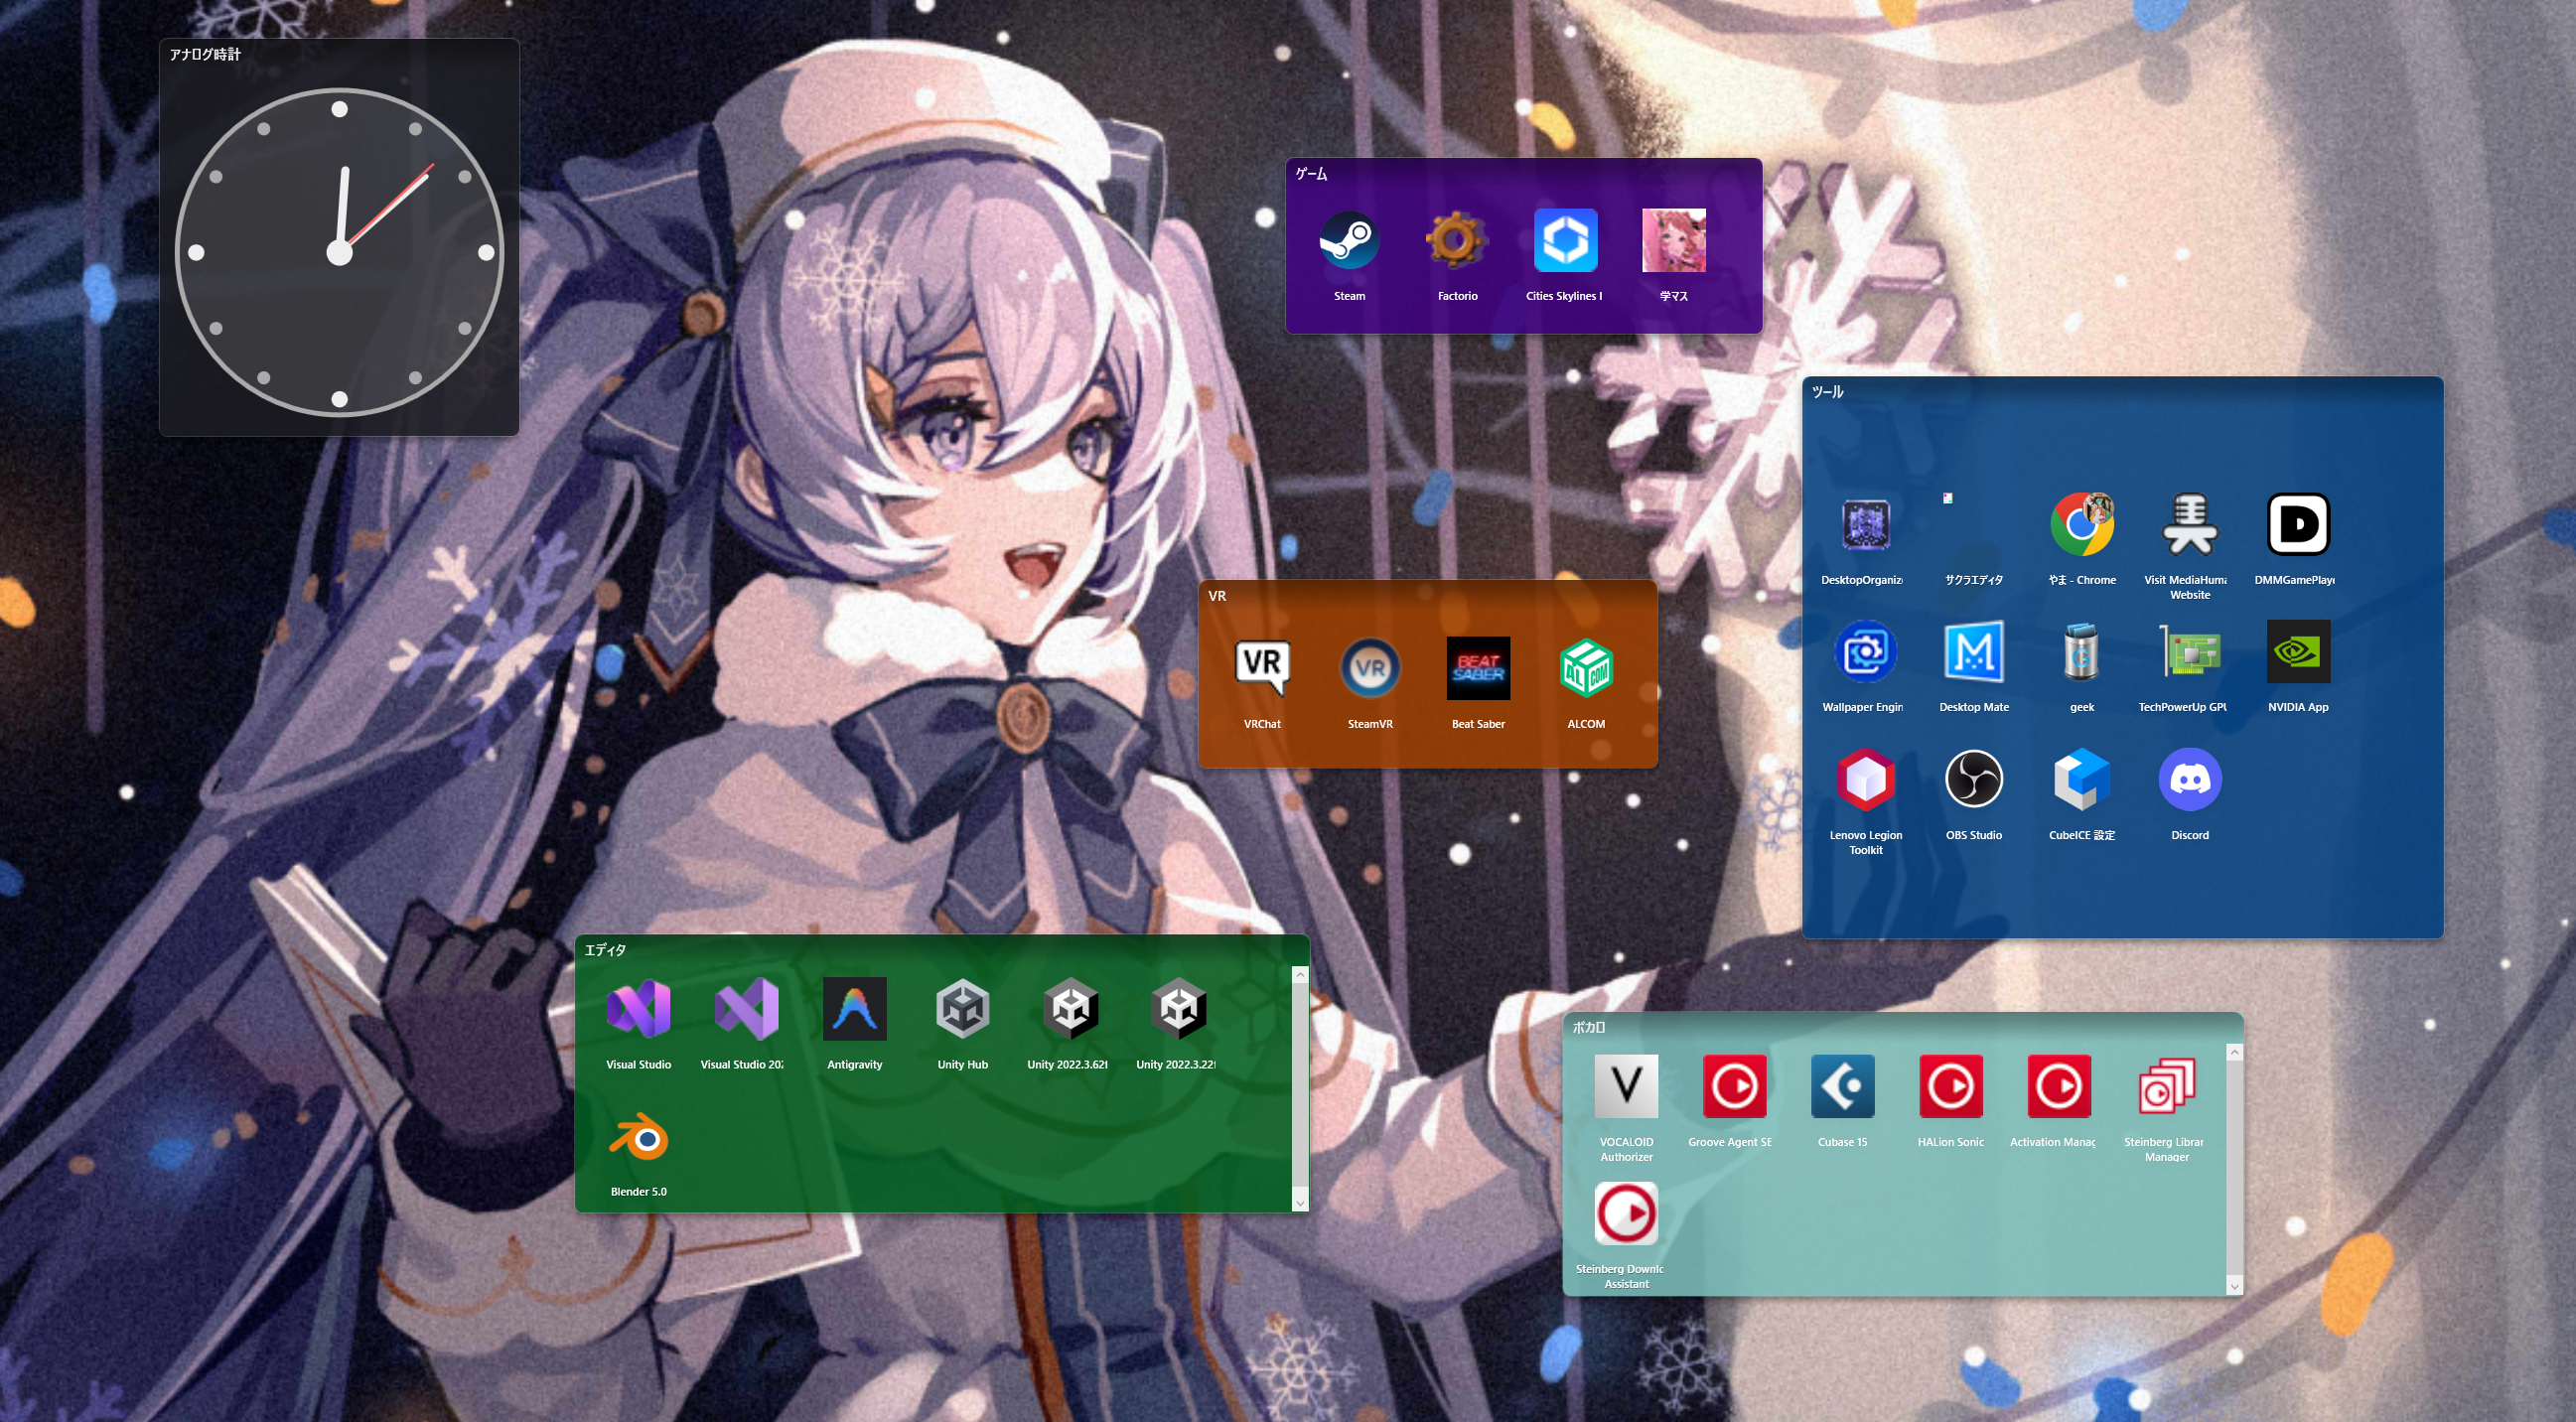Launch TechPowerUp GPU-Z icon

pos(2189,652)
